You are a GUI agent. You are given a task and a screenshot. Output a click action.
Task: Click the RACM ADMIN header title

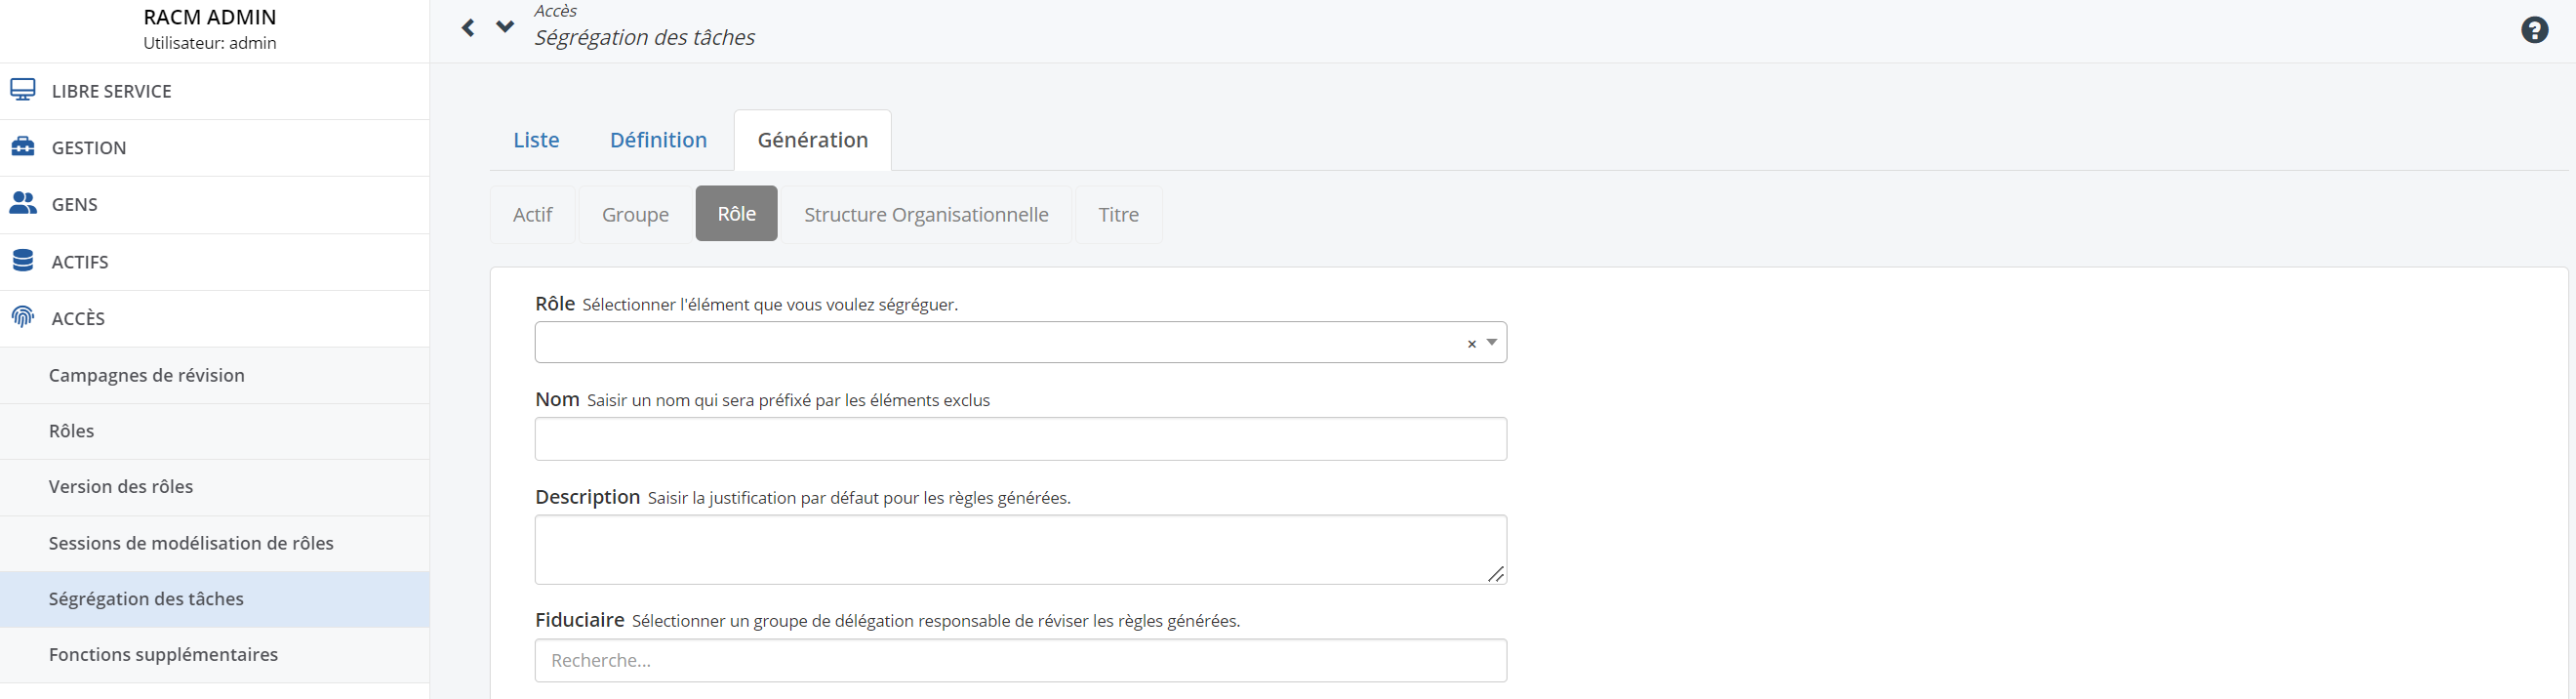pos(210,17)
